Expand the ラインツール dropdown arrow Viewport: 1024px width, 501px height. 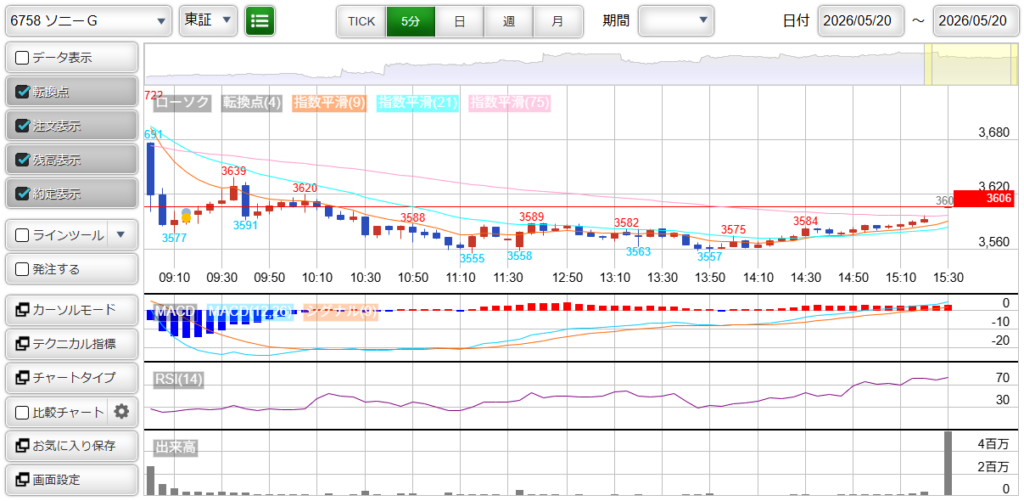(120, 234)
